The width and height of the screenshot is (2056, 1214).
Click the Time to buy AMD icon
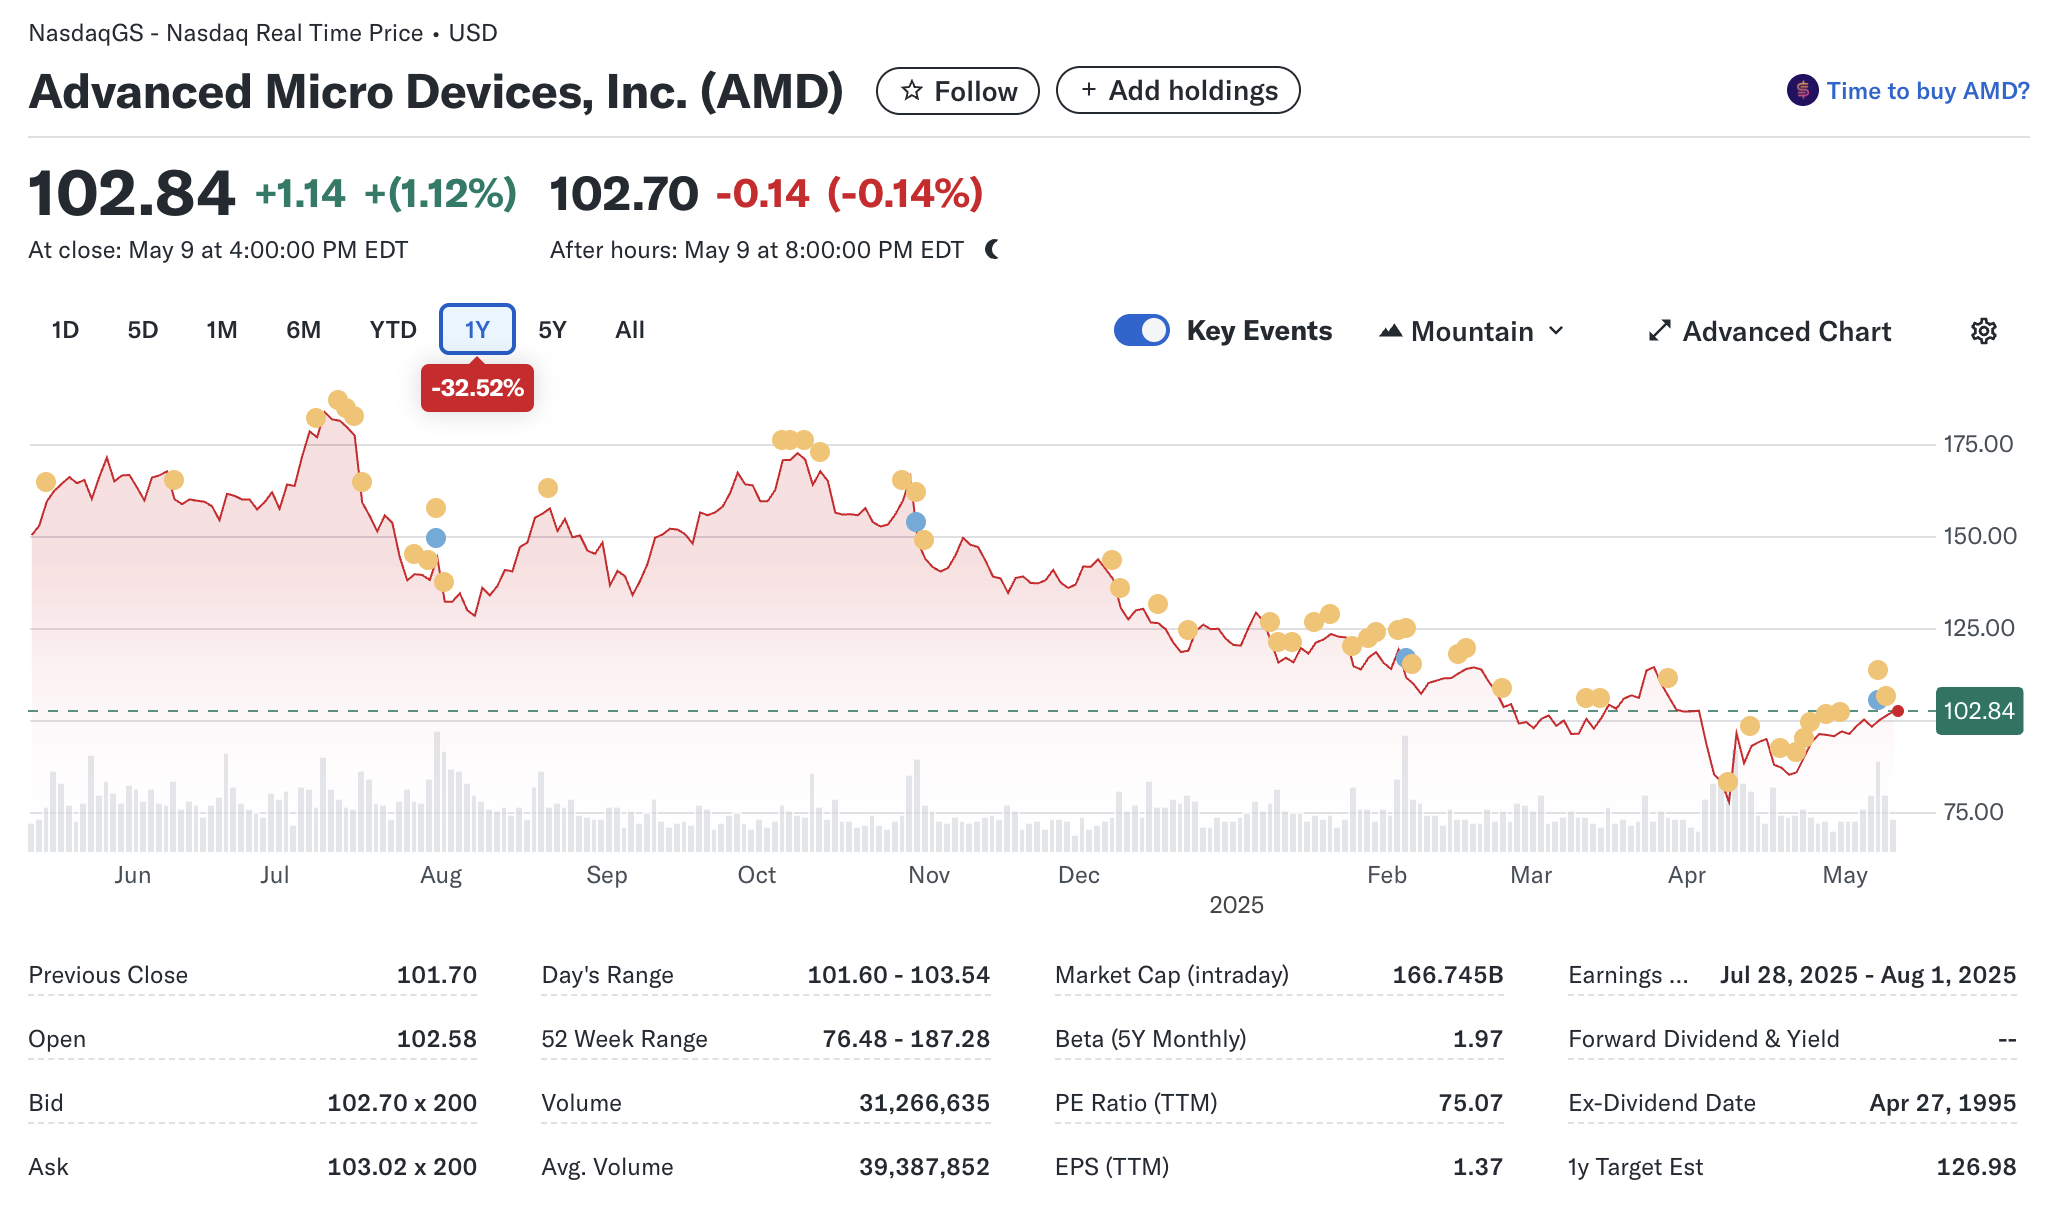1802,91
